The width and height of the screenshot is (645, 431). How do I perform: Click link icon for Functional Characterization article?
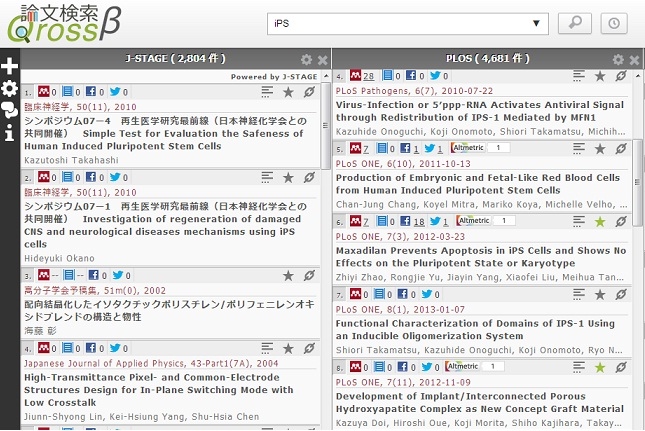coord(621,294)
